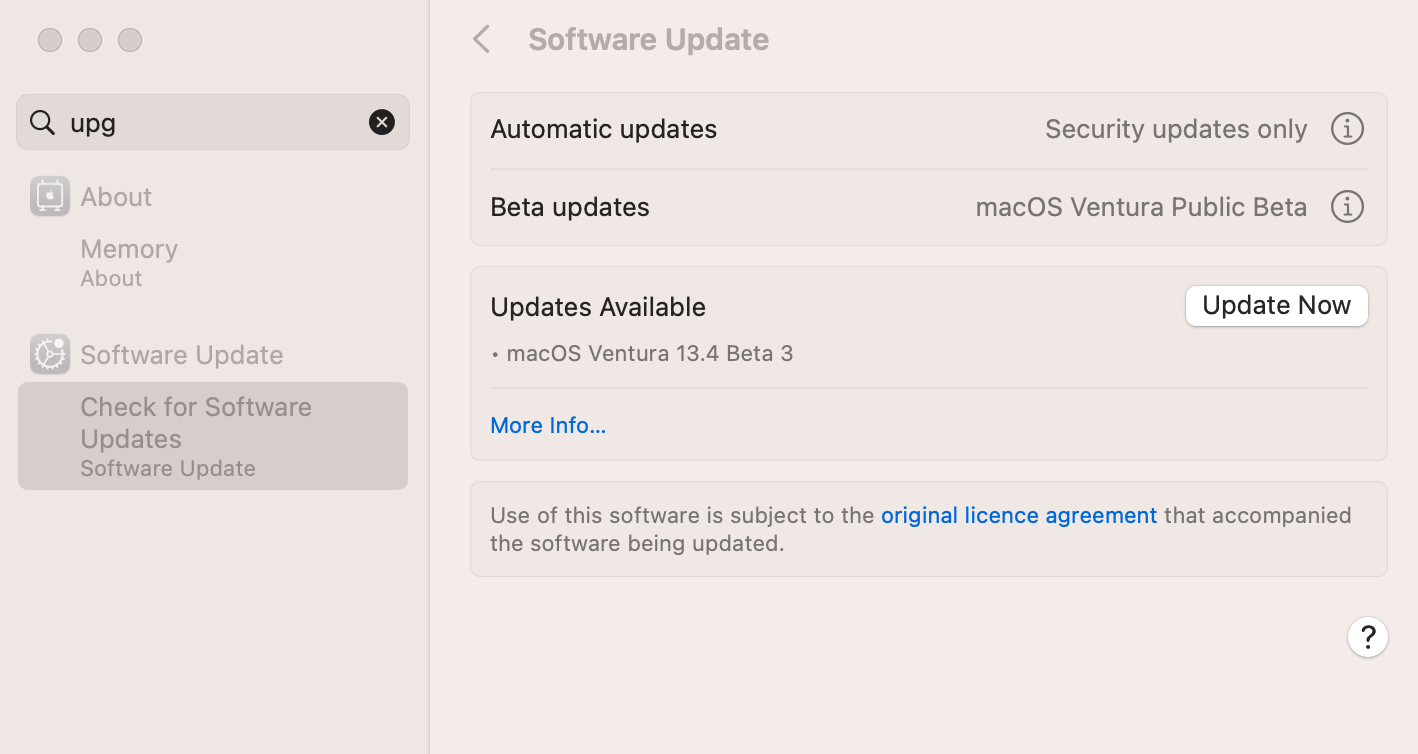Click the magnifying glass search icon
The height and width of the screenshot is (754, 1418).
(42, 122)
